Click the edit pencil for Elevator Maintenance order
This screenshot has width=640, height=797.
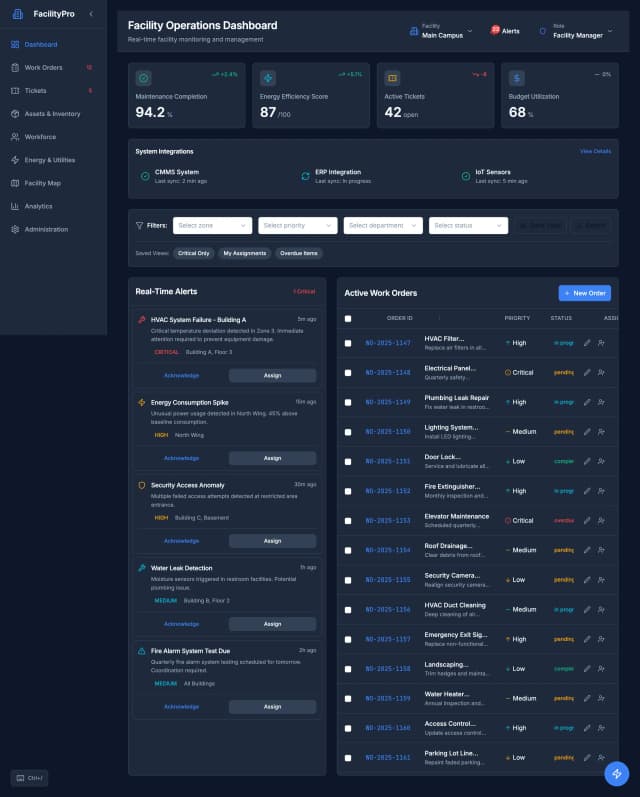point(587,521)
